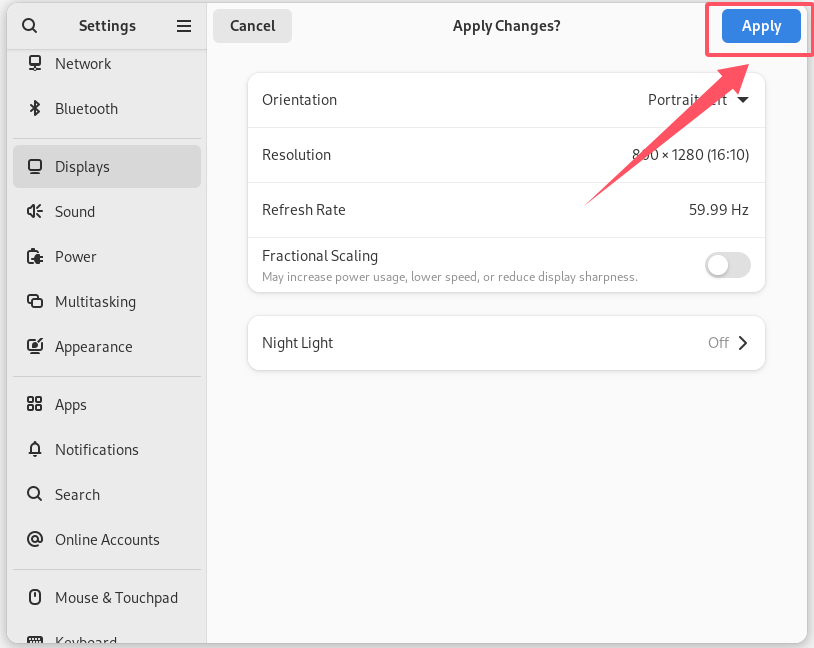Click the Displays monitor icon

coord(35,167)
